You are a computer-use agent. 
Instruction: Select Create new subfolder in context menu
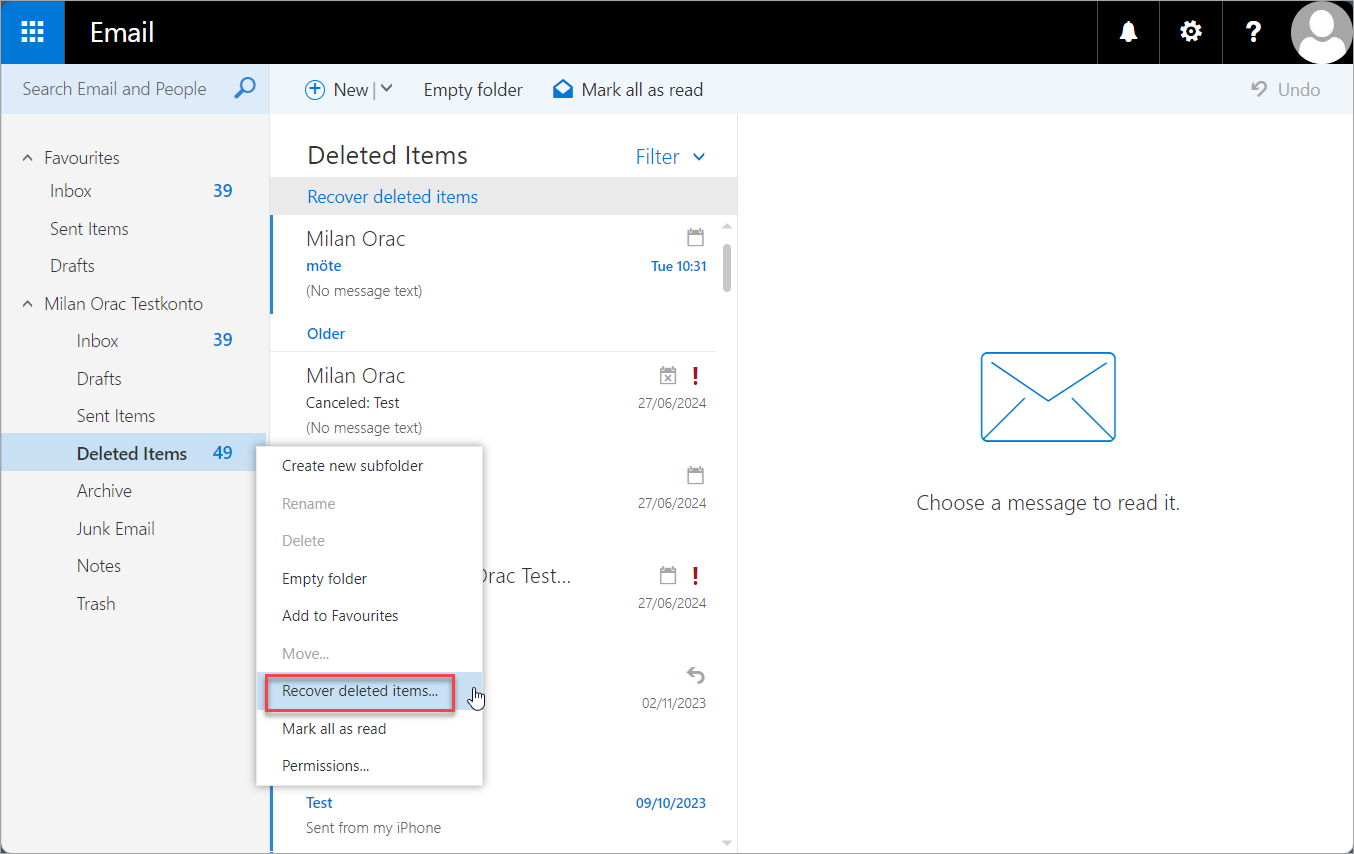pos(352,466)
